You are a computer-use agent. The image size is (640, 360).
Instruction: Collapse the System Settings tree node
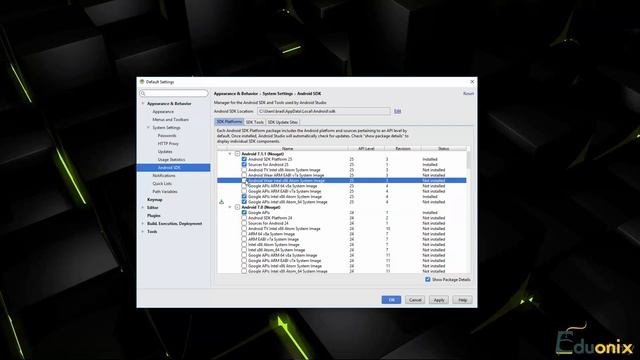[x=148, y=128]
